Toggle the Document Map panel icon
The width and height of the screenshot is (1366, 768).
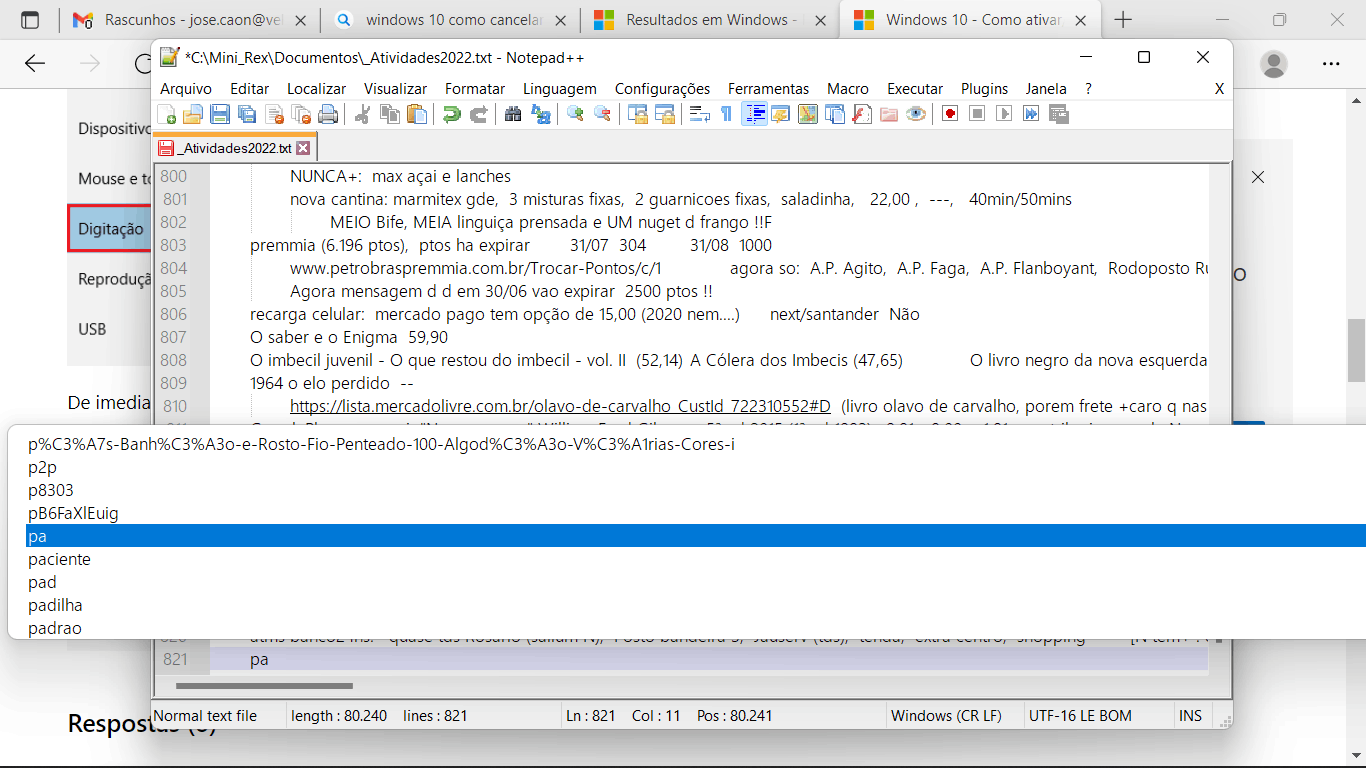[x=808, y=114]
